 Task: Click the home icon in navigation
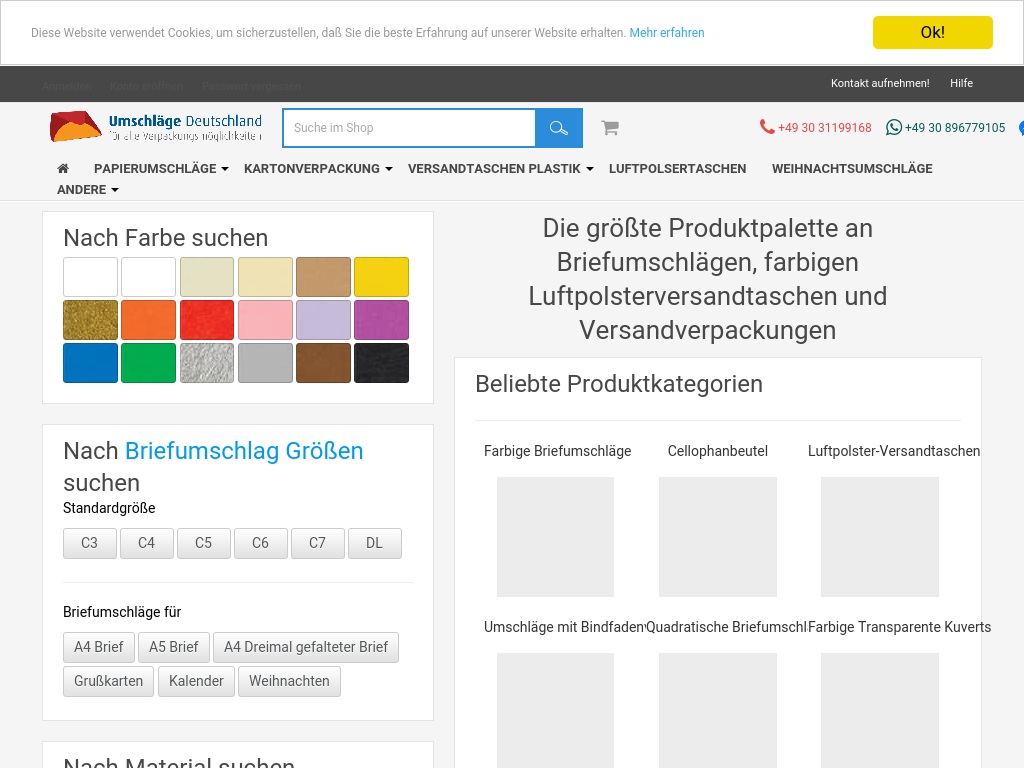pos(63,169)
